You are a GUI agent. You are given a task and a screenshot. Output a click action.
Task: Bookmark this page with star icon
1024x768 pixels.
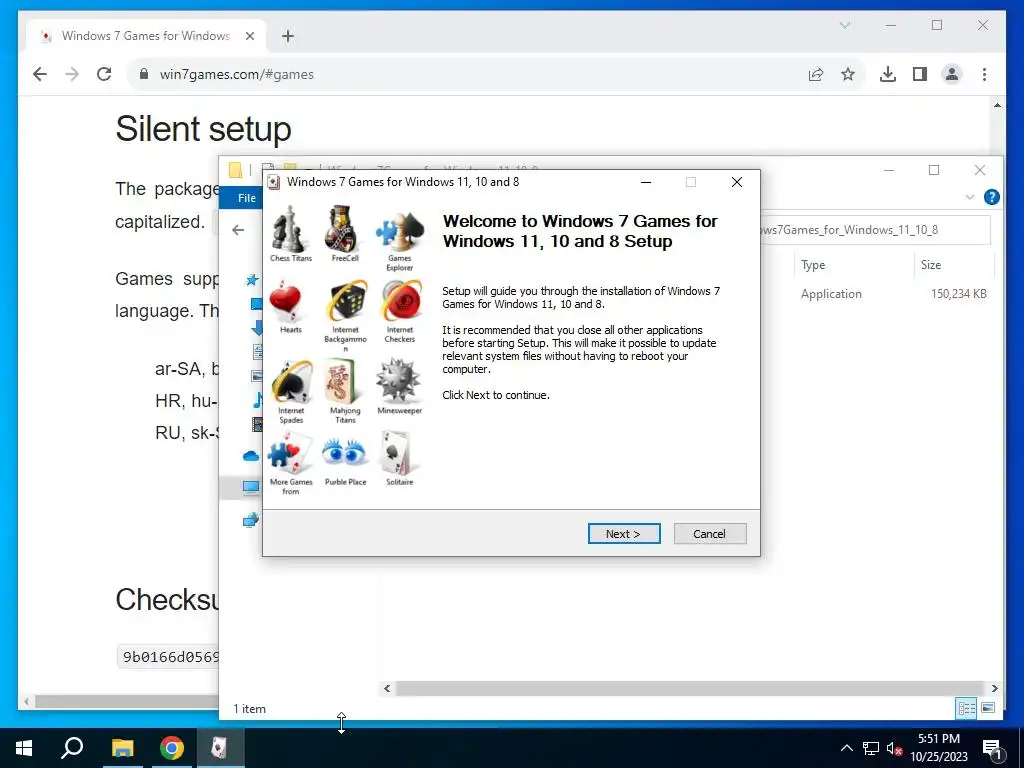(x=848, y=74)
